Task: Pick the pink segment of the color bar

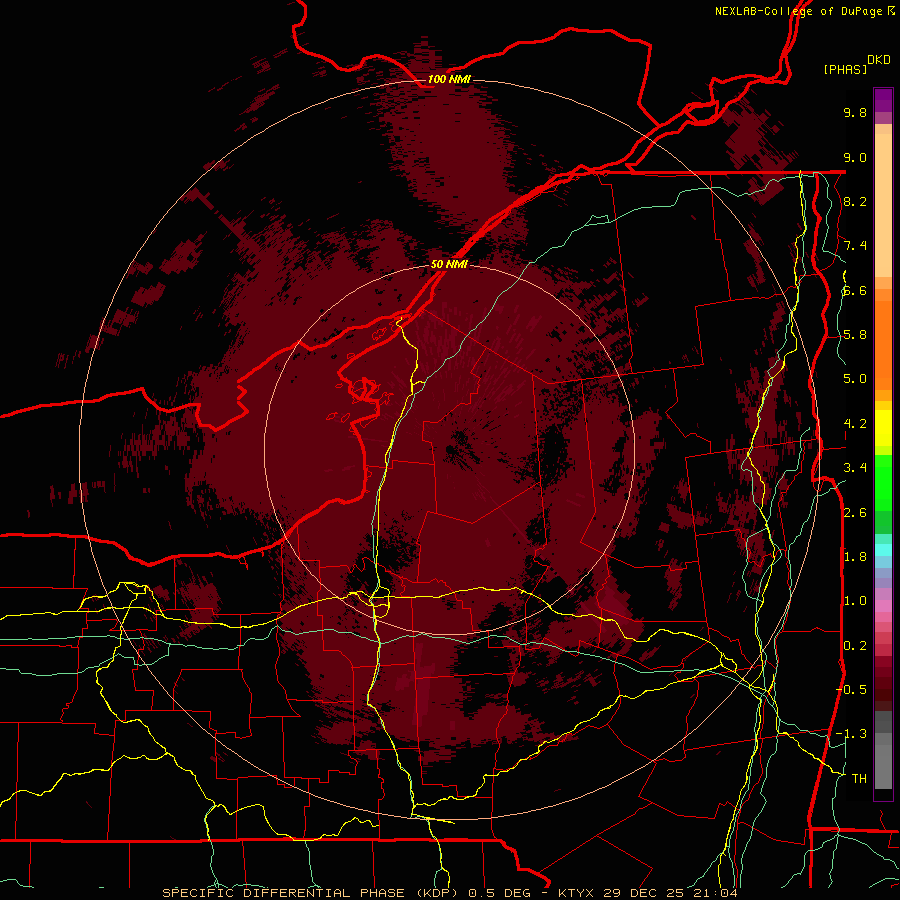Action: pyautogui.click(x=883, y=606)
